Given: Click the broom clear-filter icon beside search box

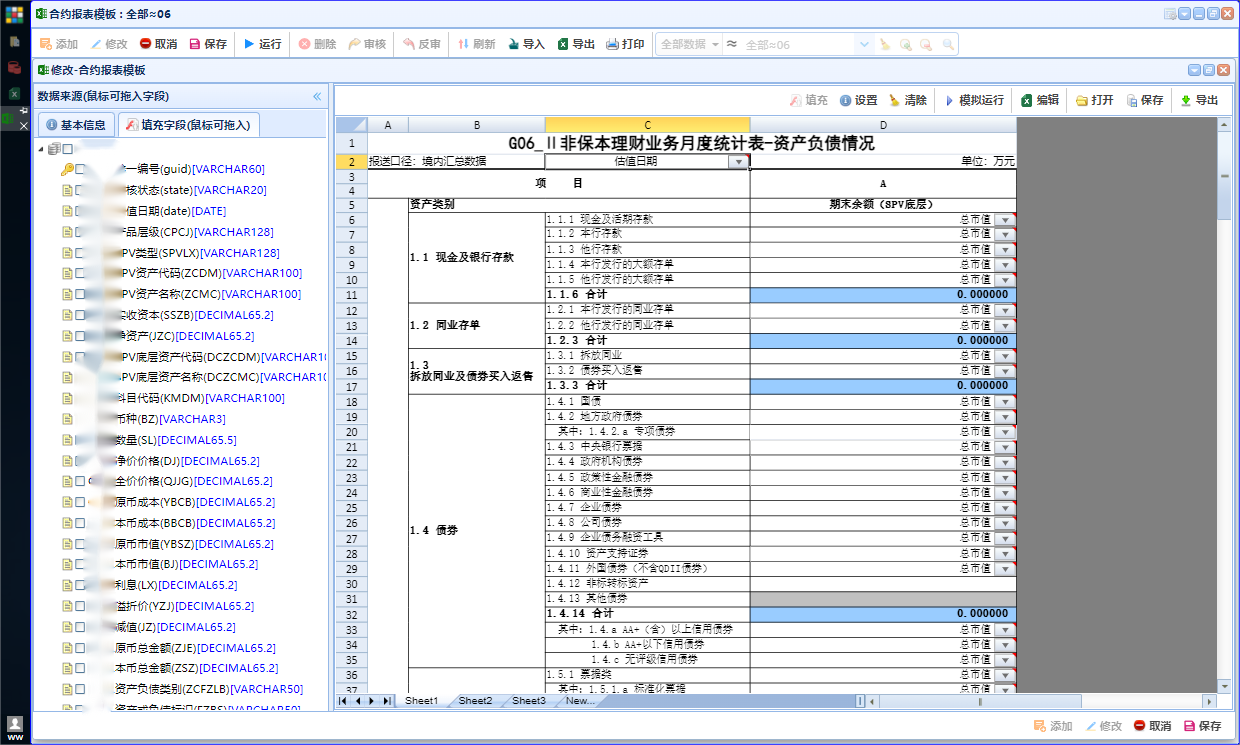Looking at the screenshot, I should 885,45.
